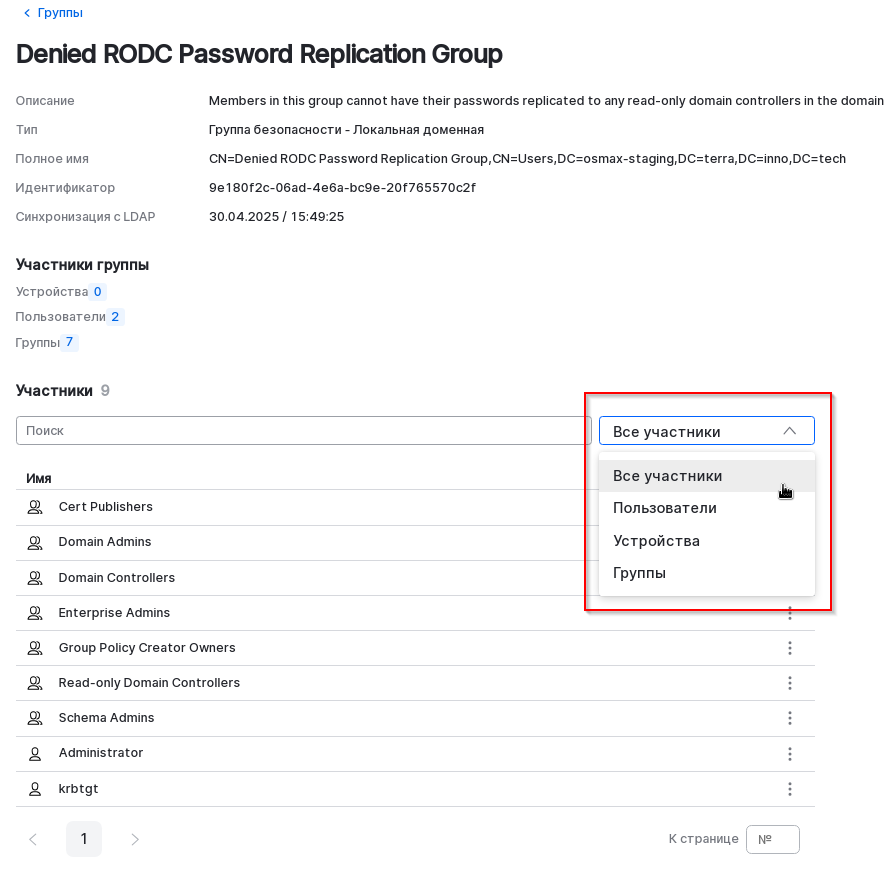
Task: Click the user icon beside Administrator
Action: (35, 753)
